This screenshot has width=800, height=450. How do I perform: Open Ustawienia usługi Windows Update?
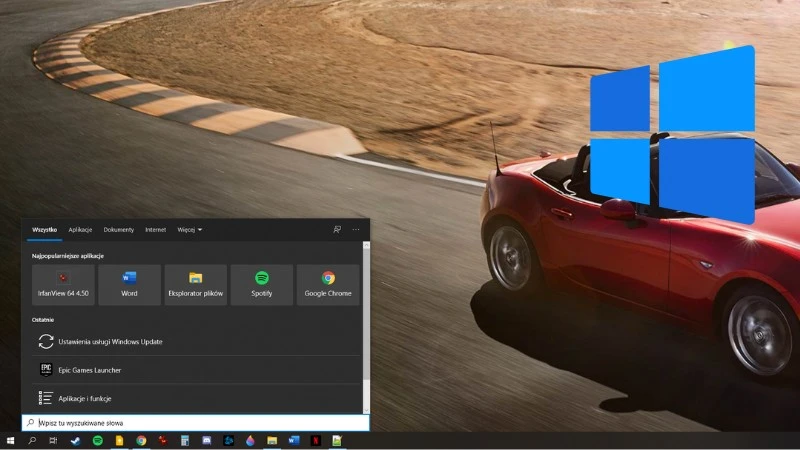click(195, 341)
